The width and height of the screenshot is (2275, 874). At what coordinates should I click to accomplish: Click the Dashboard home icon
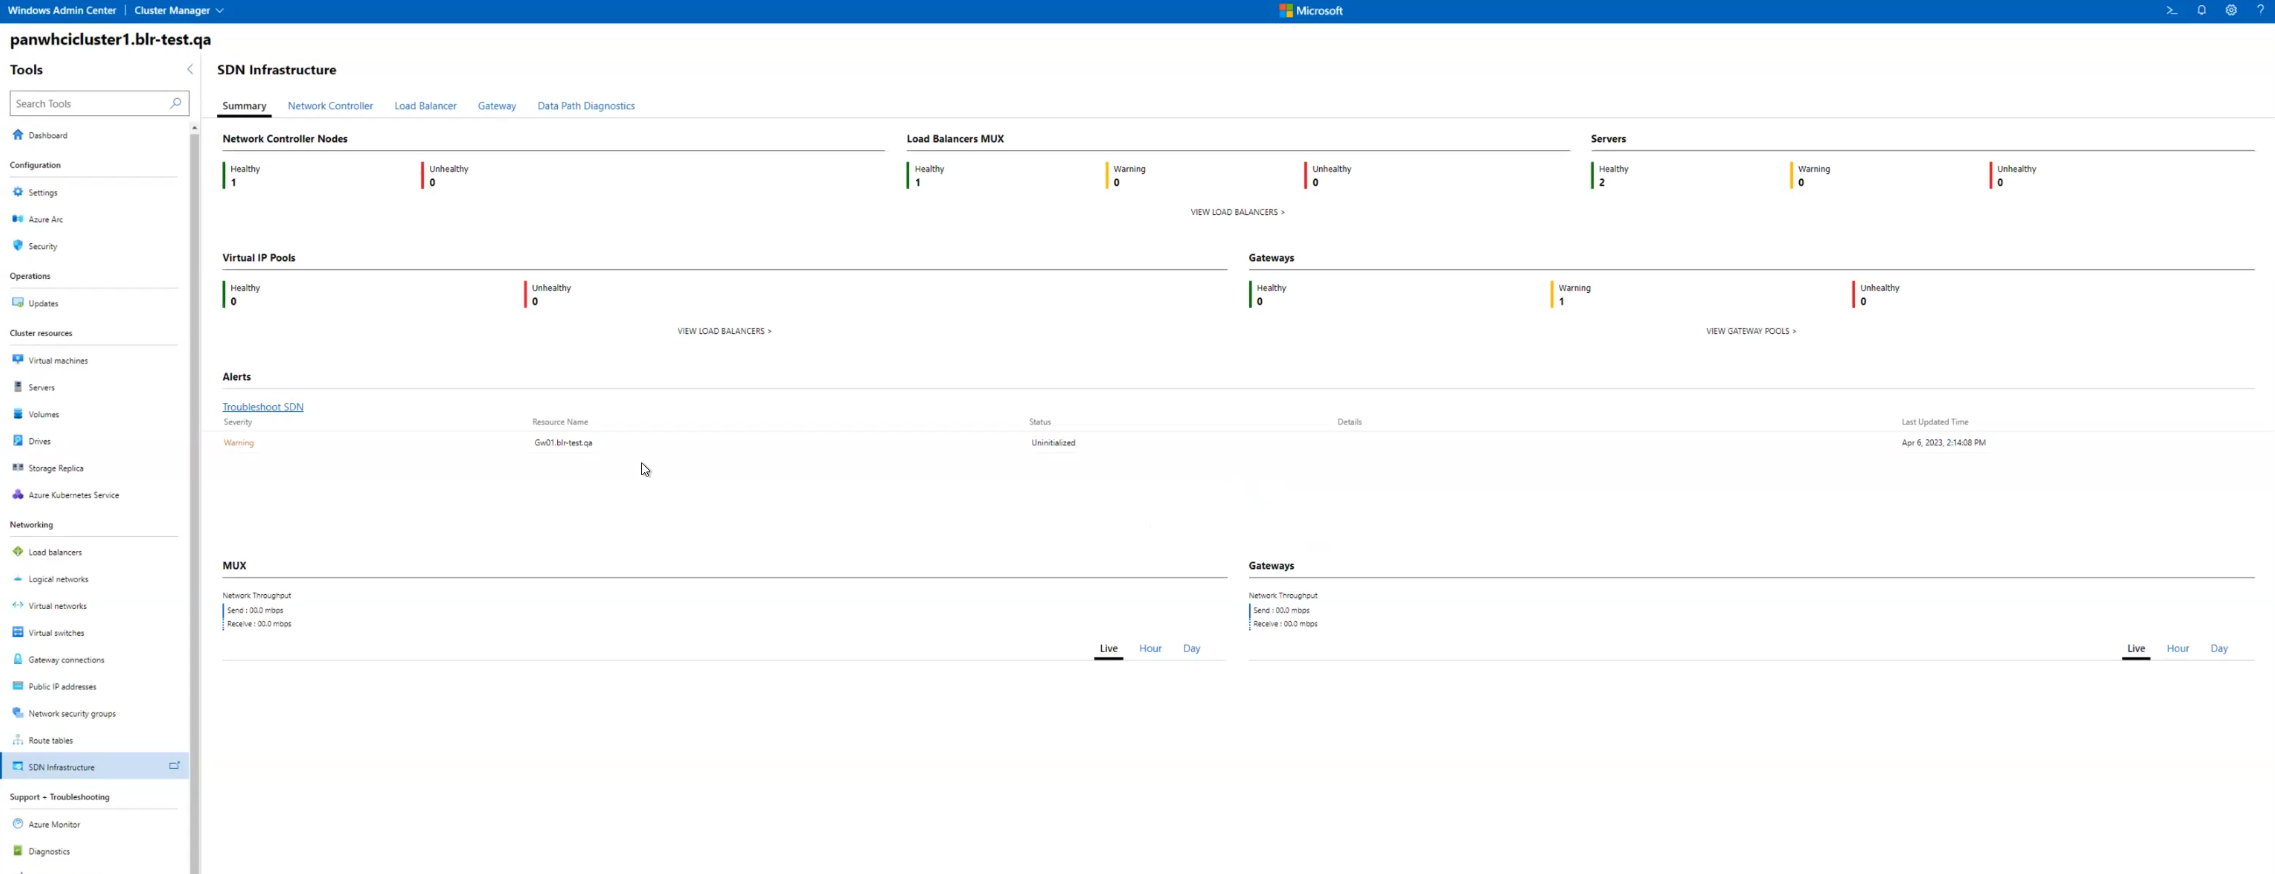(x=18, y=135)
